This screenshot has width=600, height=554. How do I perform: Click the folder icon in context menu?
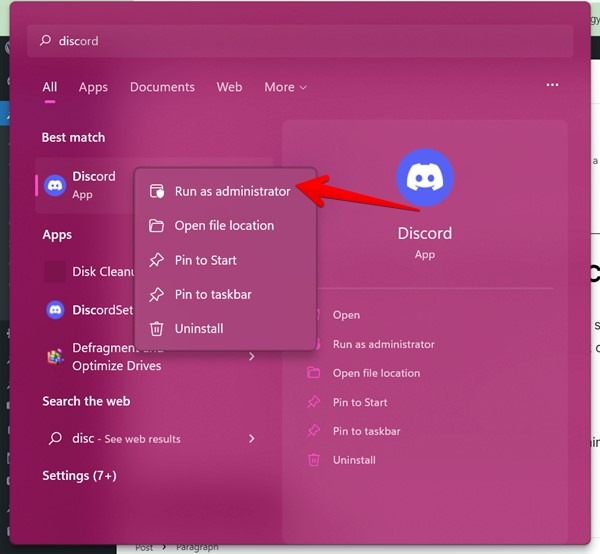[156, 226]
